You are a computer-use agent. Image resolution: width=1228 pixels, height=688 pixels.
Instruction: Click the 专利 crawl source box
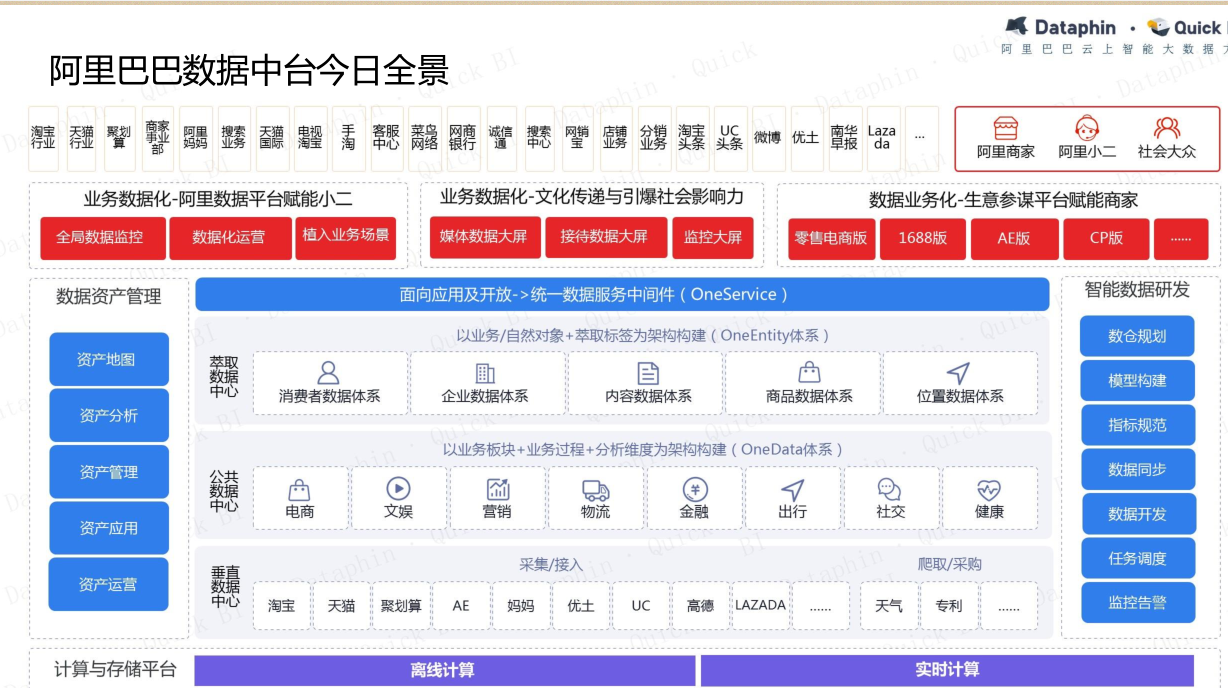click(949, 606)
